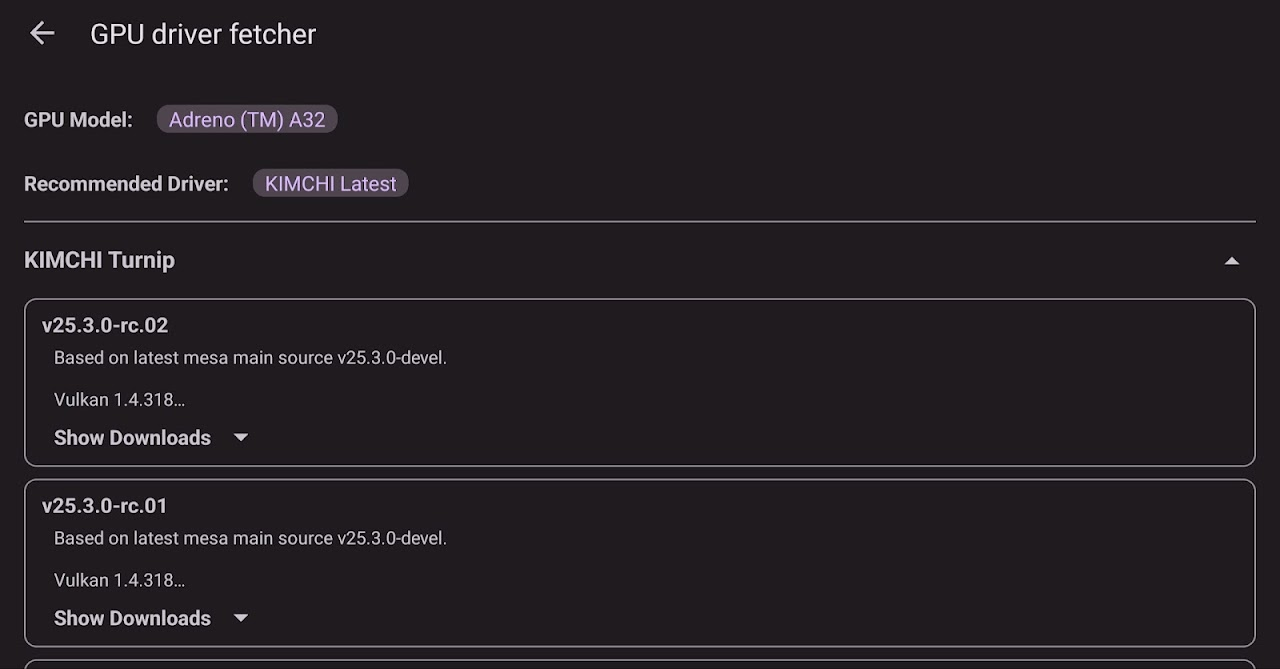Go back using the arrow icon

coord(42,33)
